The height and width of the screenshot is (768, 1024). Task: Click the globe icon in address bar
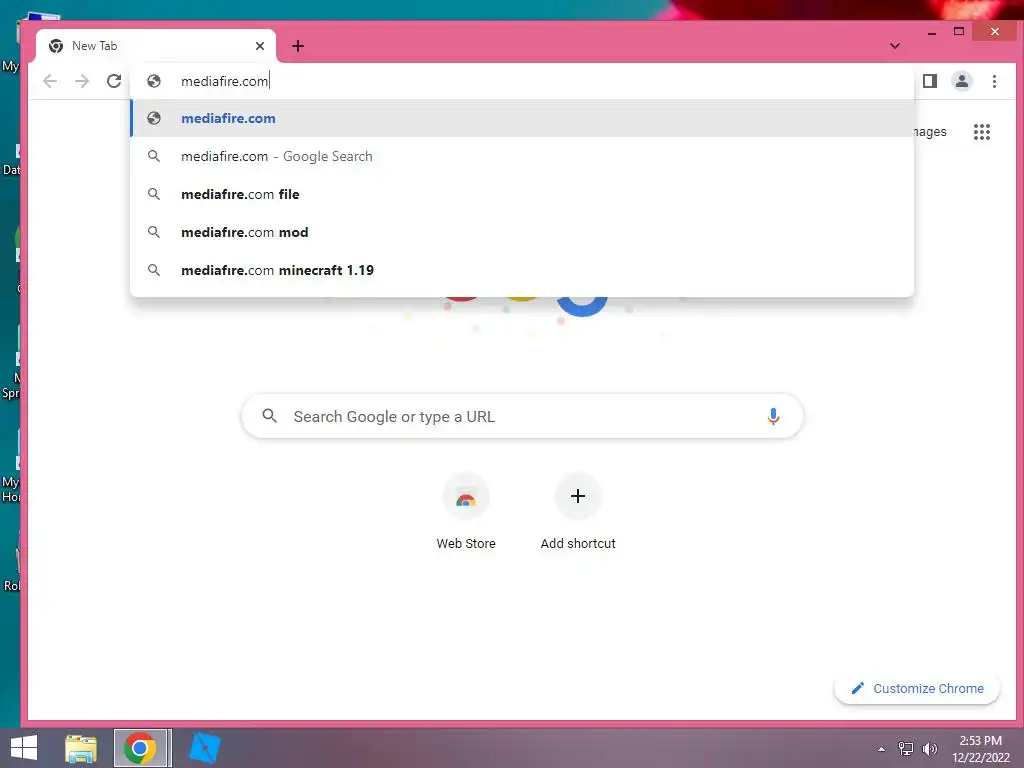click(154, 81)
